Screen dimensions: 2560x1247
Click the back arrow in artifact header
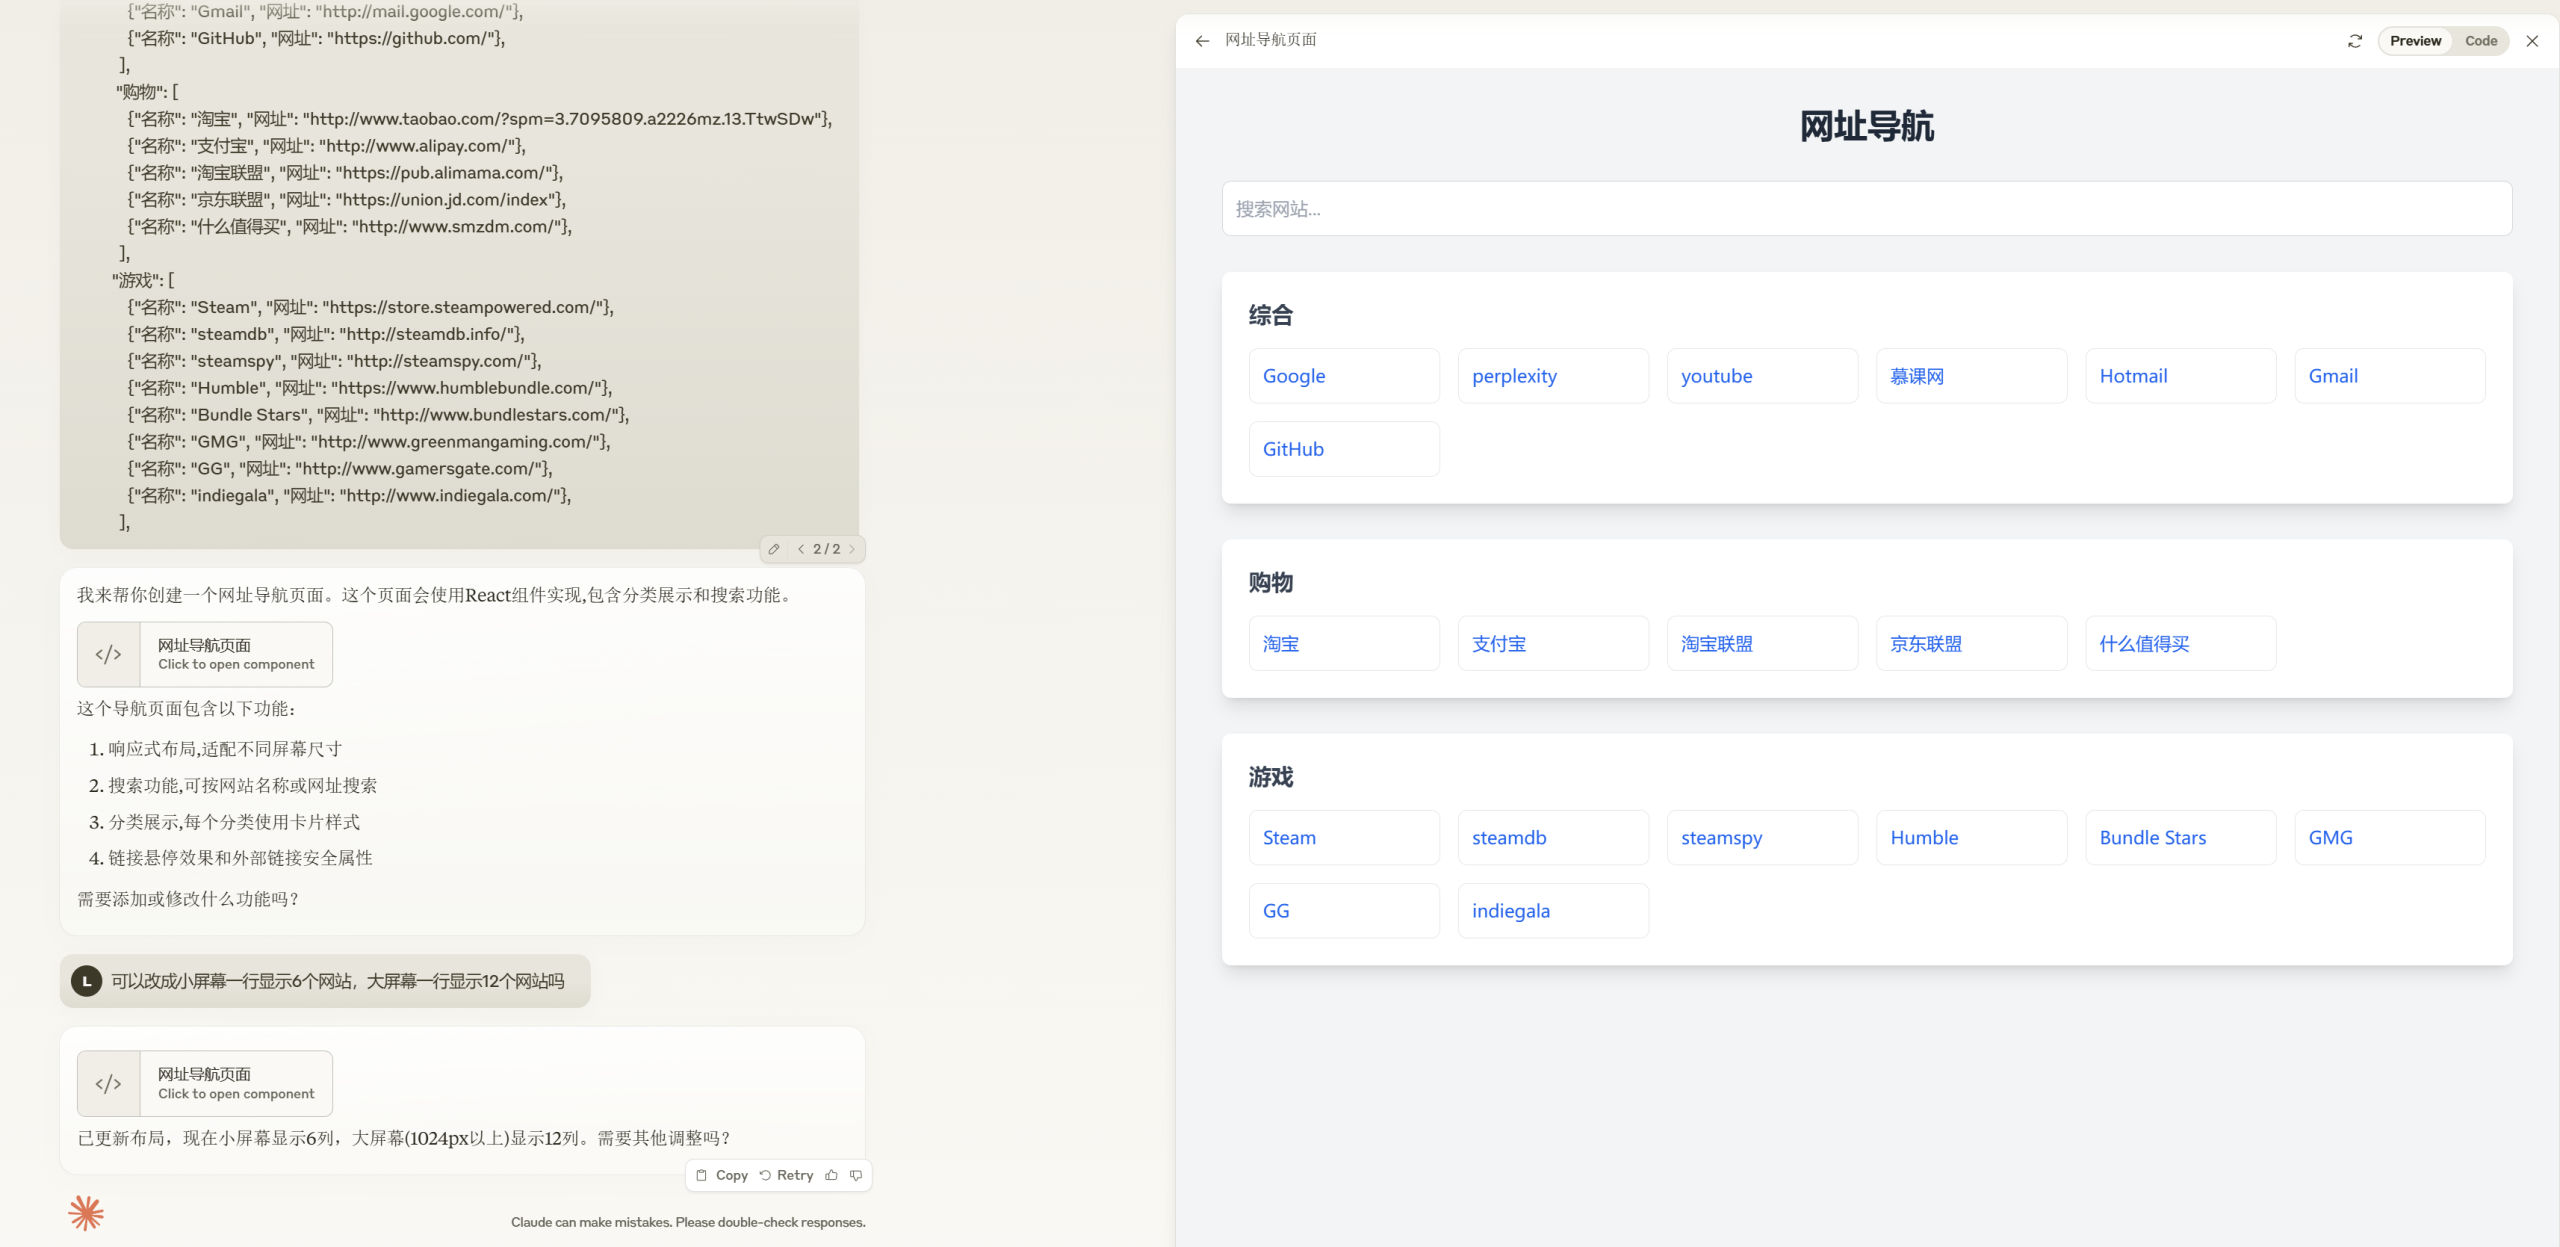click(x=1202, y=41)
